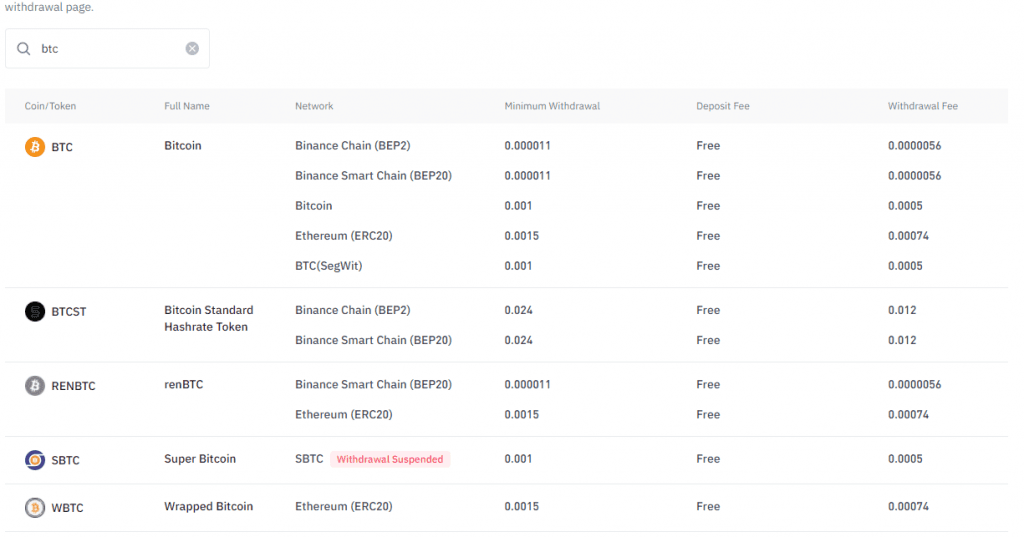The image size is (1024, 537).
Task: Click the orange BTC coin icon
Action: click(x=35, y=147)
